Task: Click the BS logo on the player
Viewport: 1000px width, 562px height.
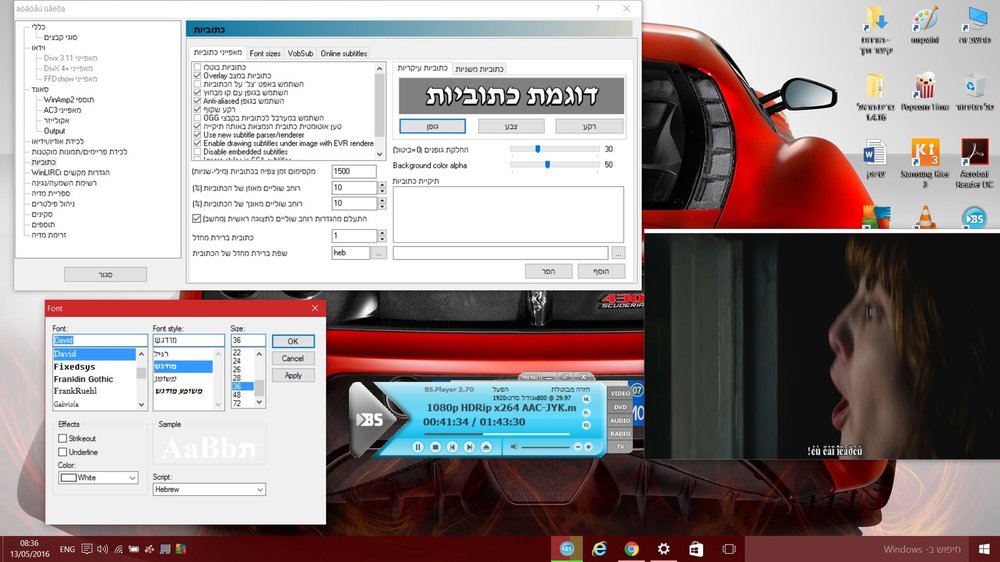Action: (x=370, y=419)
